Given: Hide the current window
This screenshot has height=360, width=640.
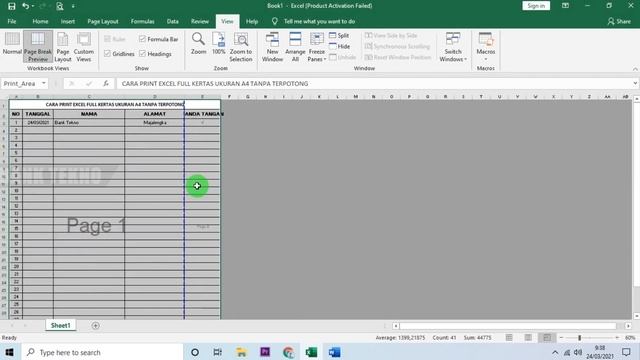Looking at the screenshot, I should pos(340,47).
